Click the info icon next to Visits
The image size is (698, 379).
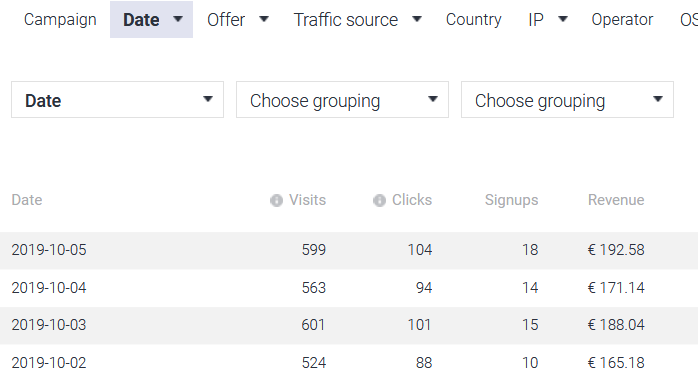click(x=276, y=200)
